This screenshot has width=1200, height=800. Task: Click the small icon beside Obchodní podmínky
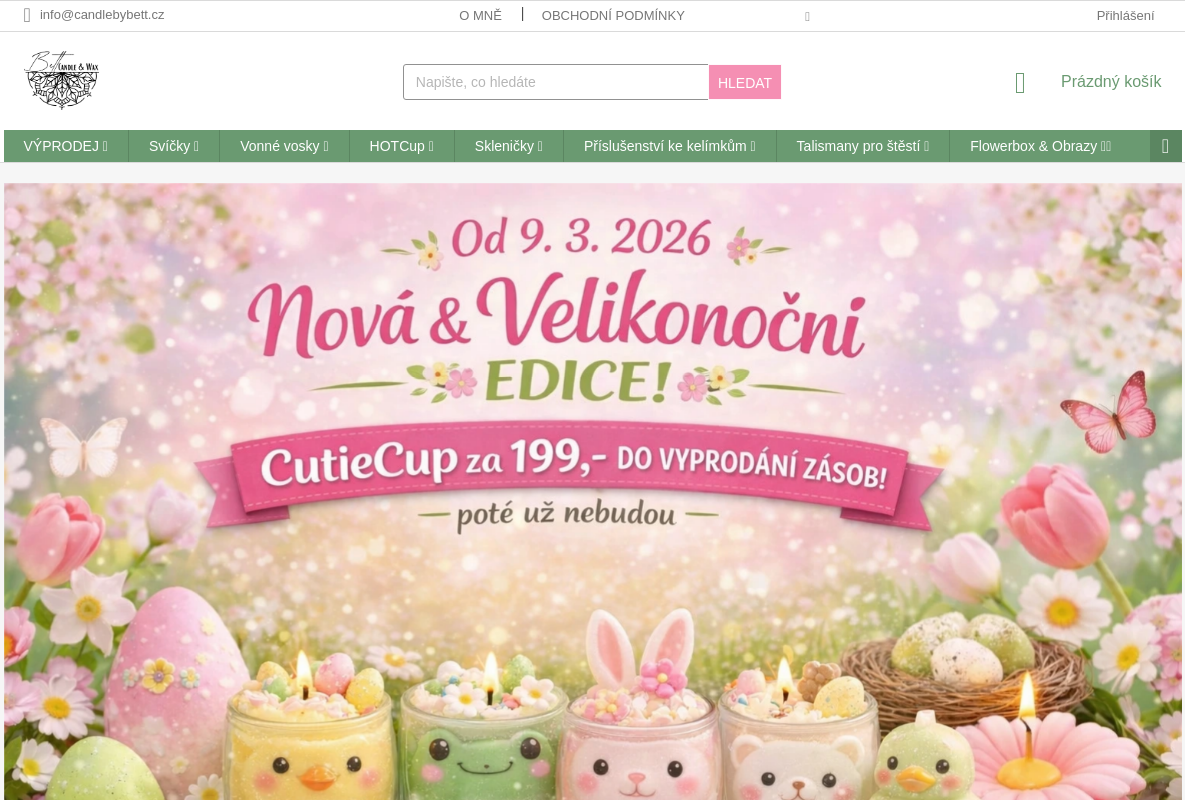click(807, 17)
